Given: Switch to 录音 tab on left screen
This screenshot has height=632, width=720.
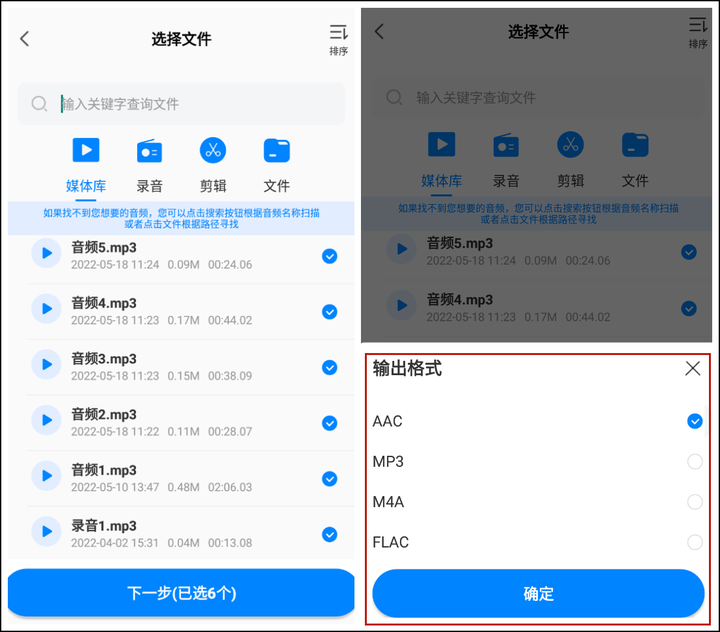Looking at the screenshot, I should pyautogui.click(x=150, y=165).
